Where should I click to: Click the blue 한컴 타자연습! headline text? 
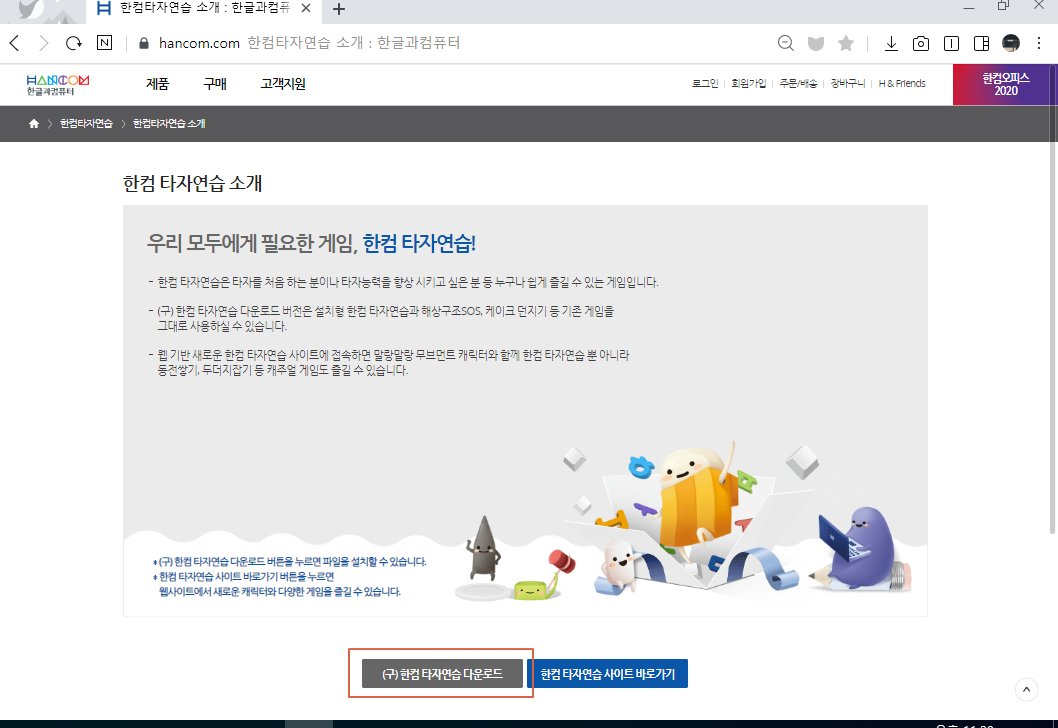coord(419,243)
